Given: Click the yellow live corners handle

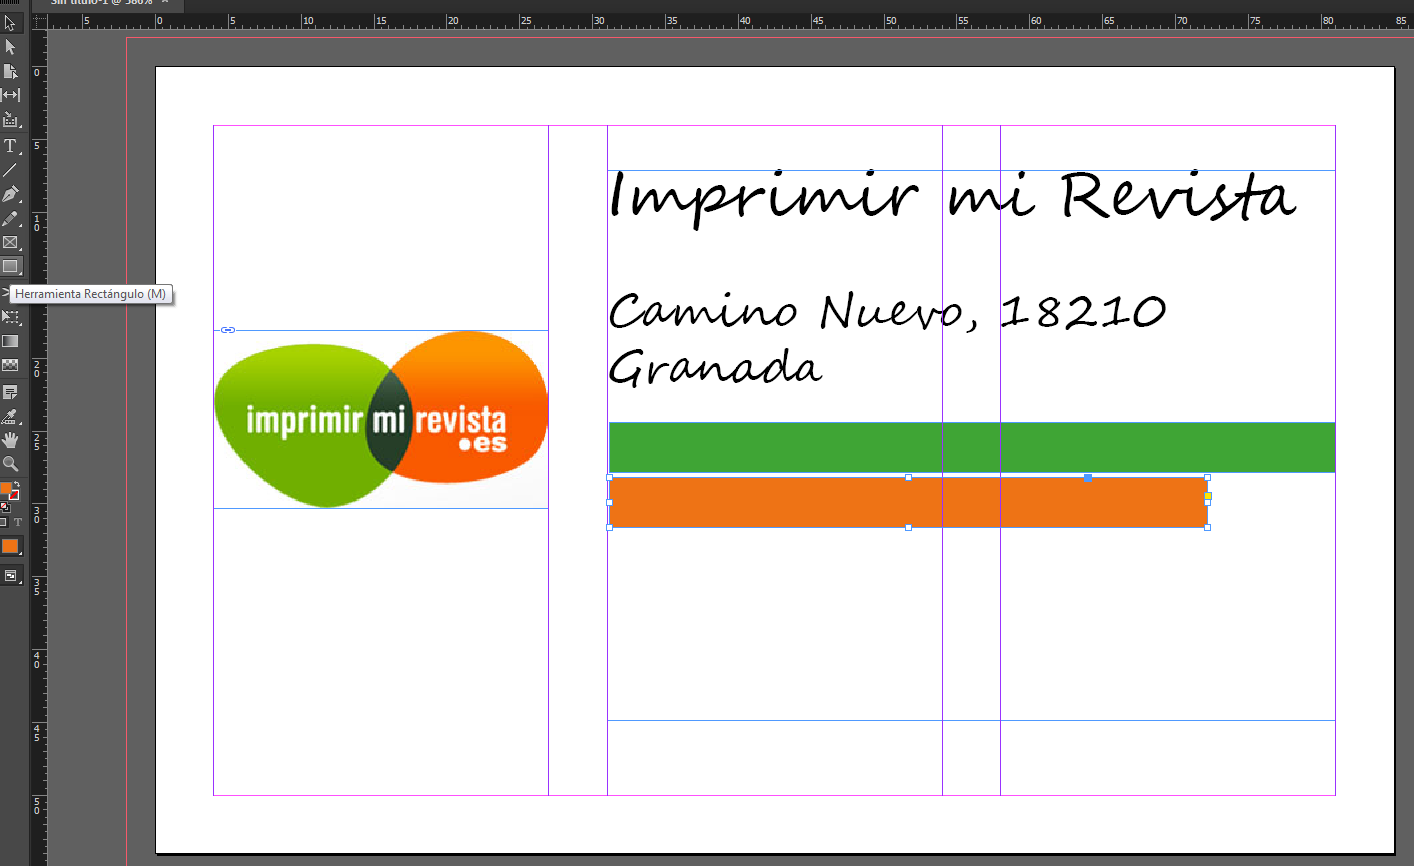Looking at the screenshot, I should 1208,496.
